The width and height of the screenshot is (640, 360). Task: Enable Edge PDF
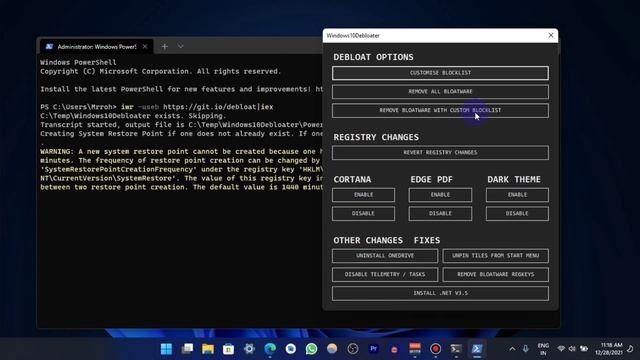click(440, 195)
